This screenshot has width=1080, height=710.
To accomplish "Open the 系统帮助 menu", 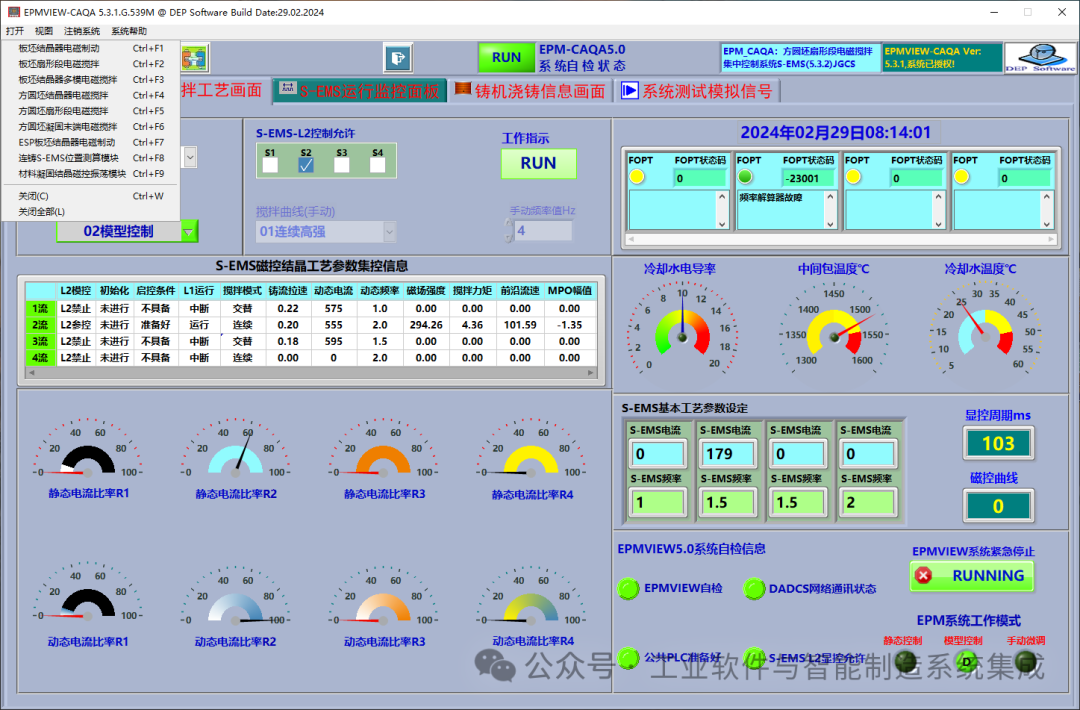I will tap(129, 31).
